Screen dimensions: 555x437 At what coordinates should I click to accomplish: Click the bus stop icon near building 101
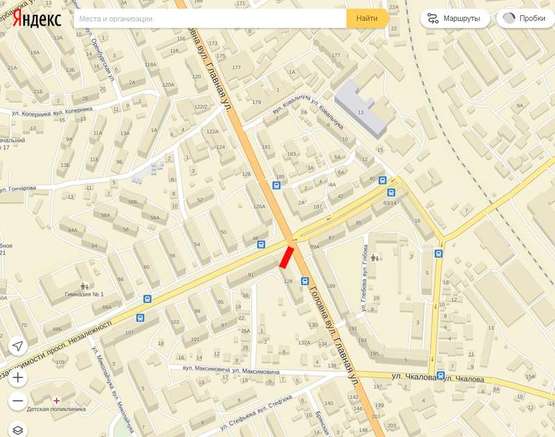pos(141,318)
